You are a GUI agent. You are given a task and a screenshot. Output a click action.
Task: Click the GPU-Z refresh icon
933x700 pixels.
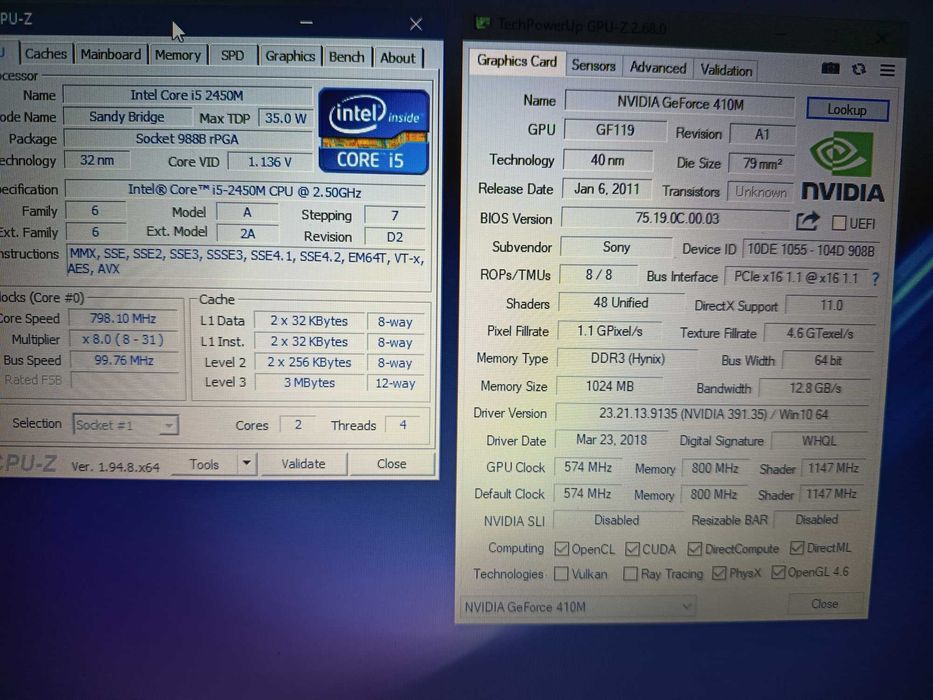pyautogui.click(x=859, y=69)
